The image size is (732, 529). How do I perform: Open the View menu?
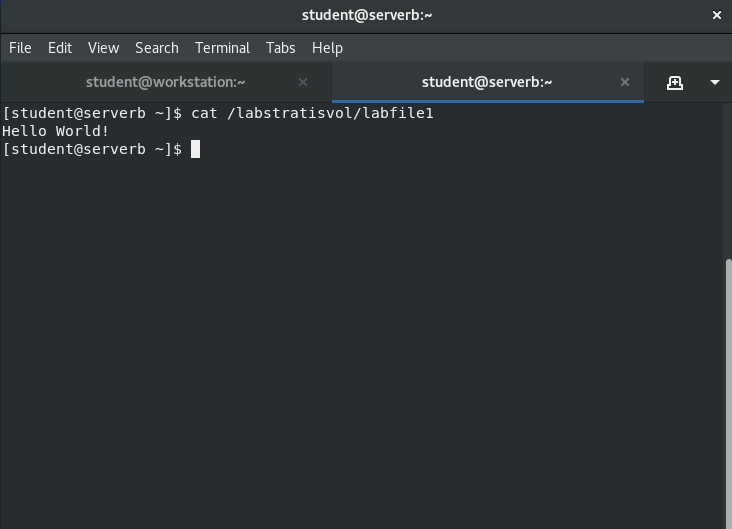click(x=103, y=48)
